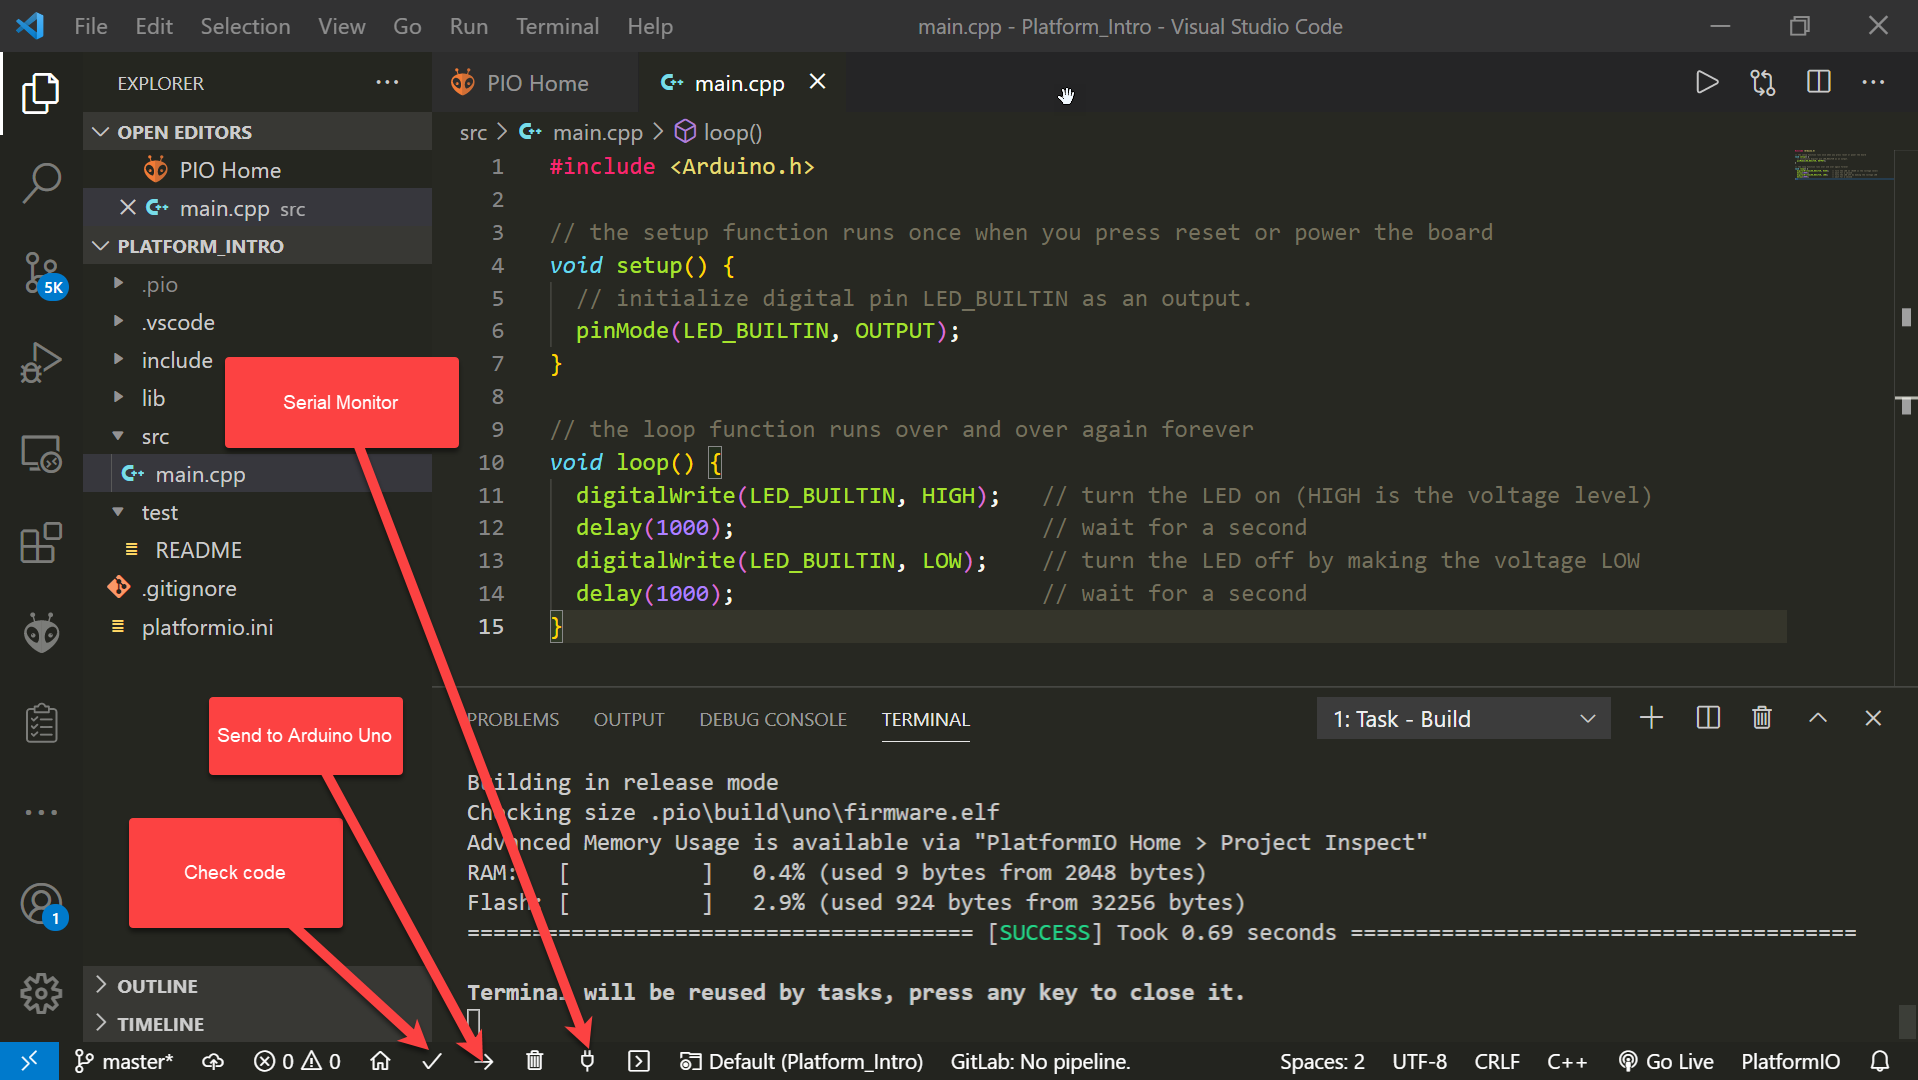This screenshot has width=1918, height=1080.
Task: Split the terminal panel
Action: [x=1708, y=718]
